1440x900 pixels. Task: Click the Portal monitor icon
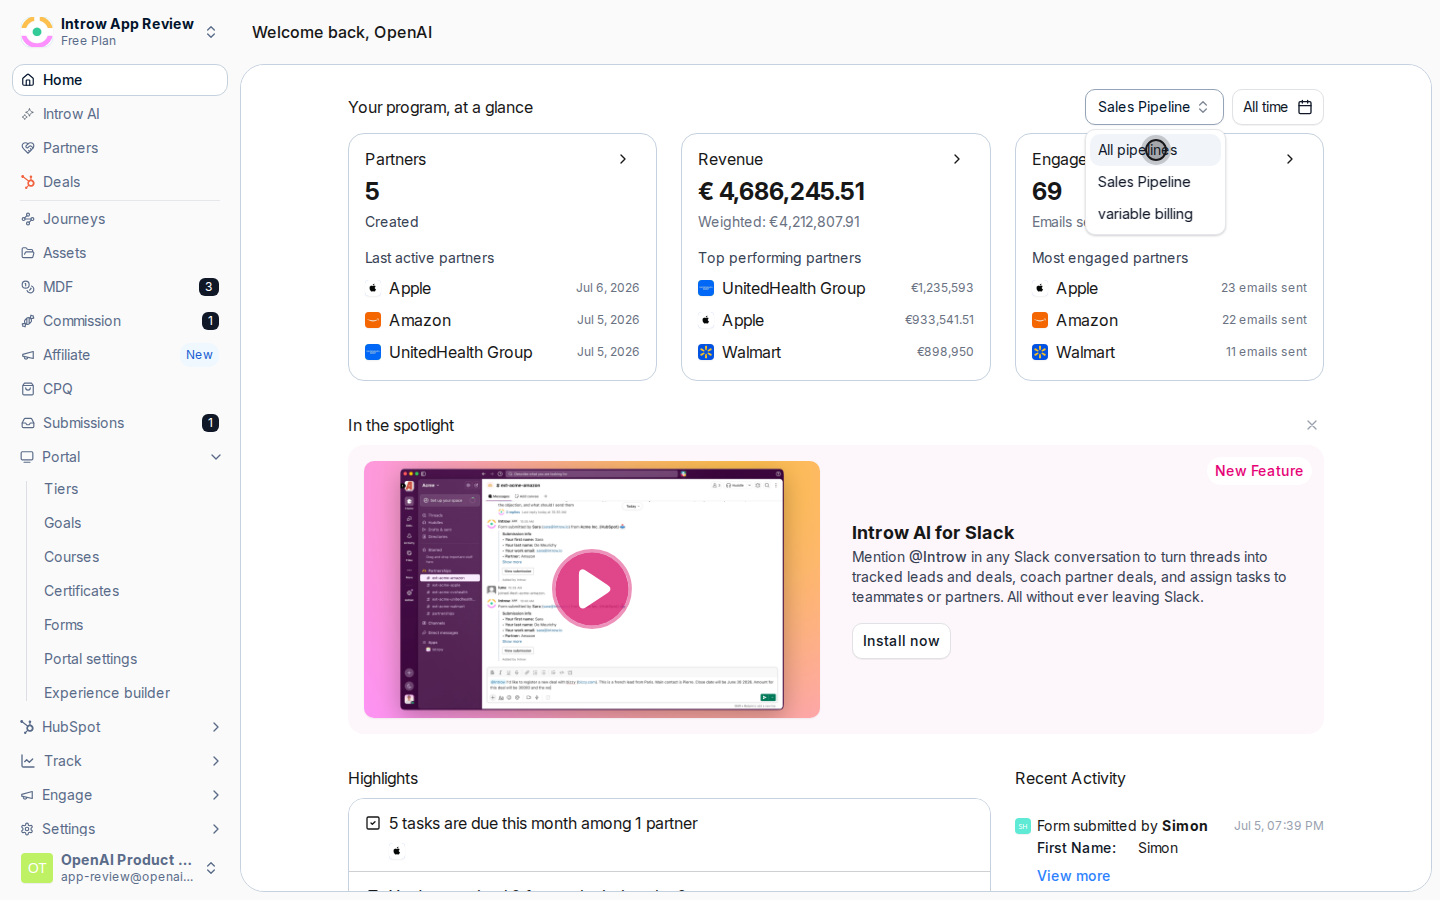click(x=27, y=457)
